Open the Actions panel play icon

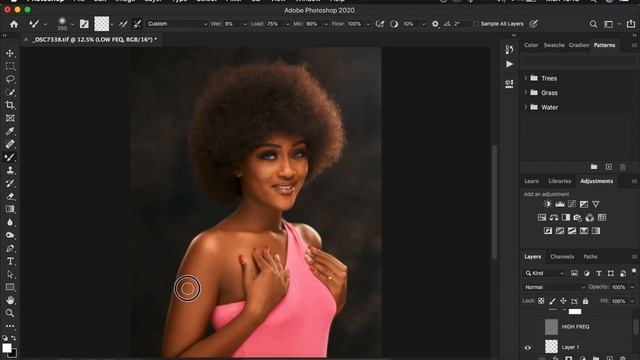point(509,64)
